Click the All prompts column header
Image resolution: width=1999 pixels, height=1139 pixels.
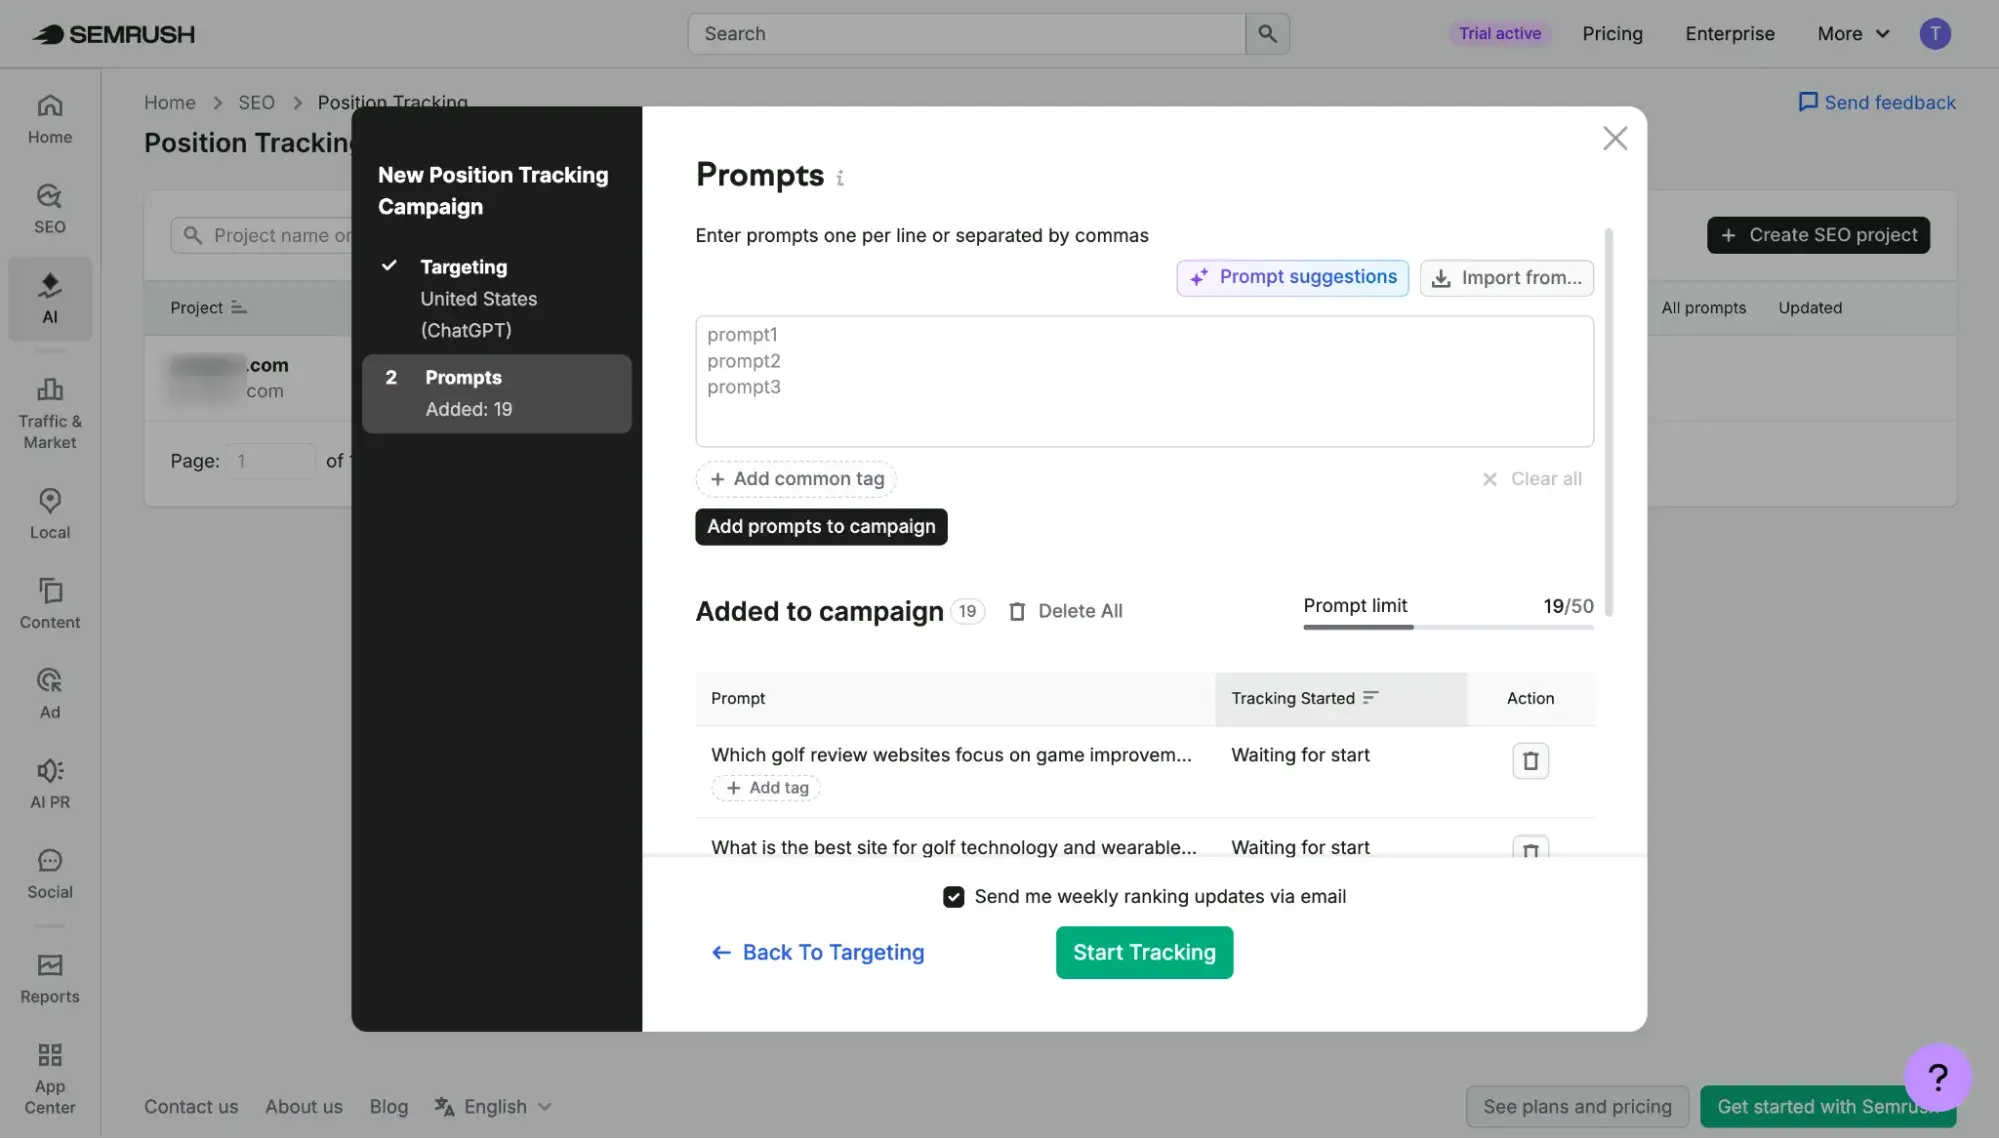click(x=1703, y=308)
